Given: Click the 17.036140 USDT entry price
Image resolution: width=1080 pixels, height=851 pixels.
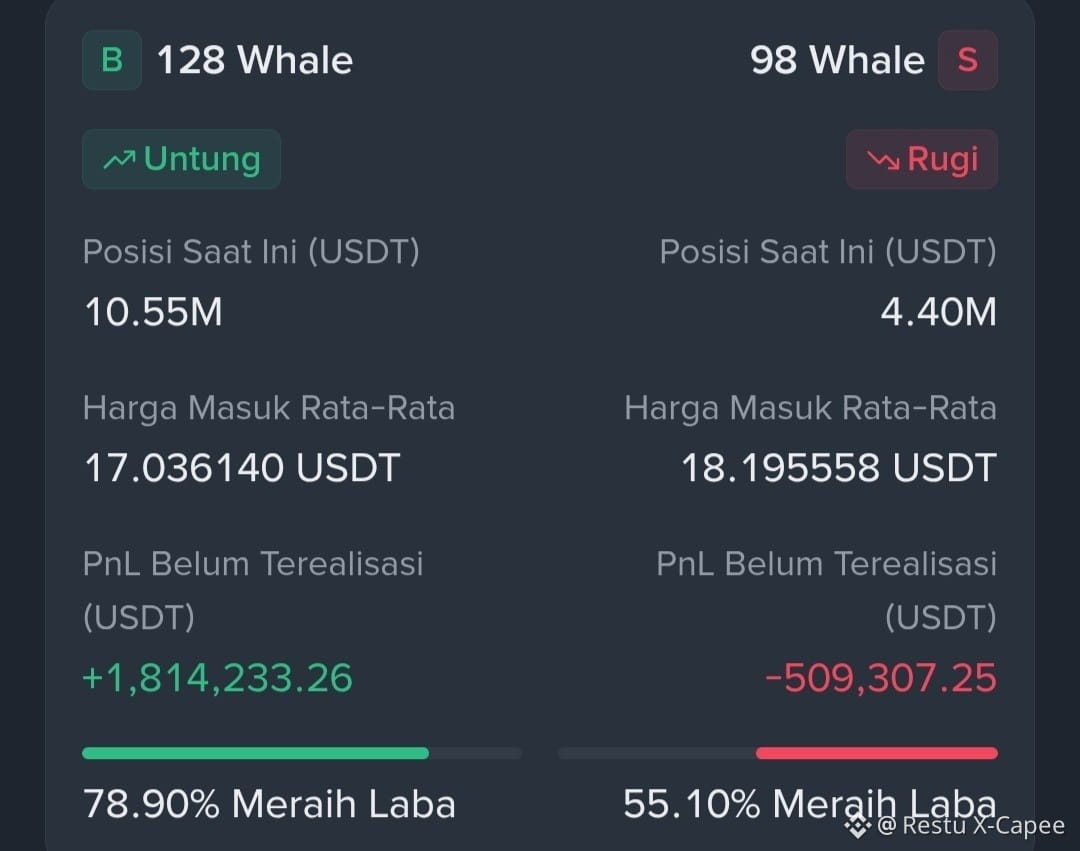Looking at the screenshot, I should pyautogui.click(x=242, y=468).
